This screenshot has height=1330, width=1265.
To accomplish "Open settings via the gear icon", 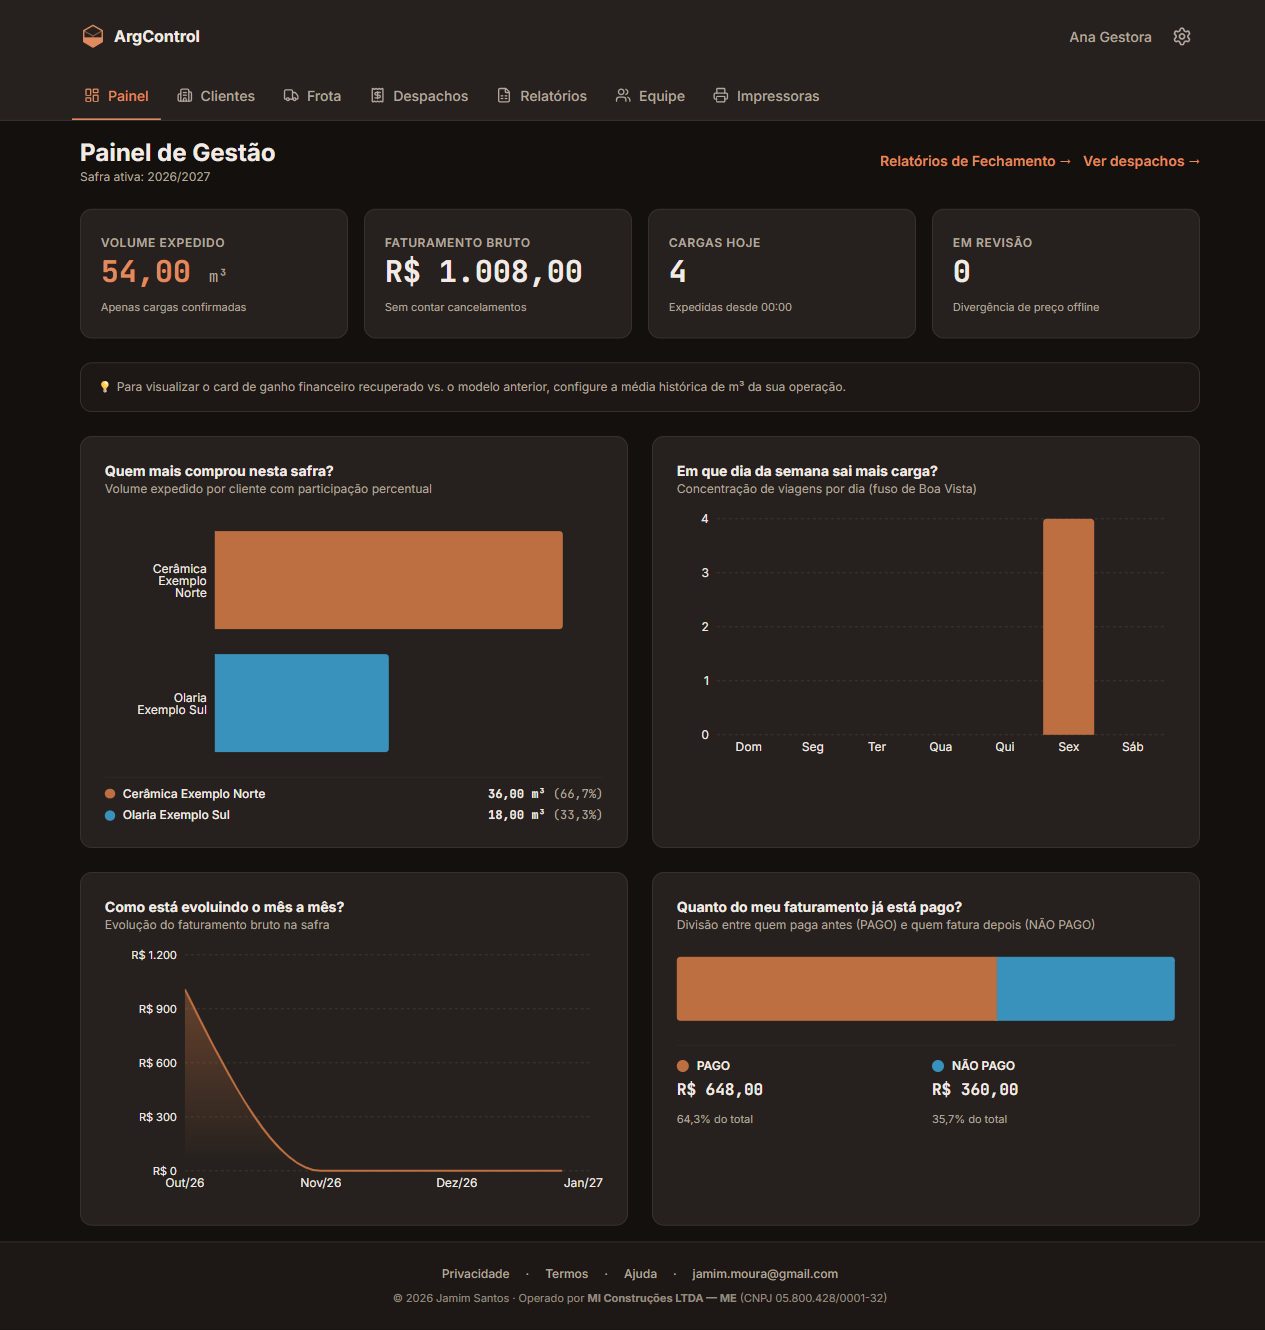I will (x=1182, y=36).
